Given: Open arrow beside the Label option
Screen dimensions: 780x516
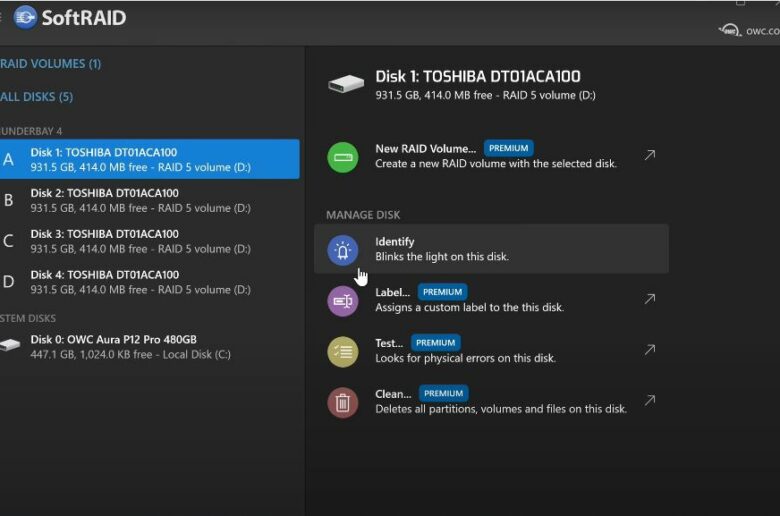Looking at the screenshot, I should pyautogui.click(x=650, y=299).
